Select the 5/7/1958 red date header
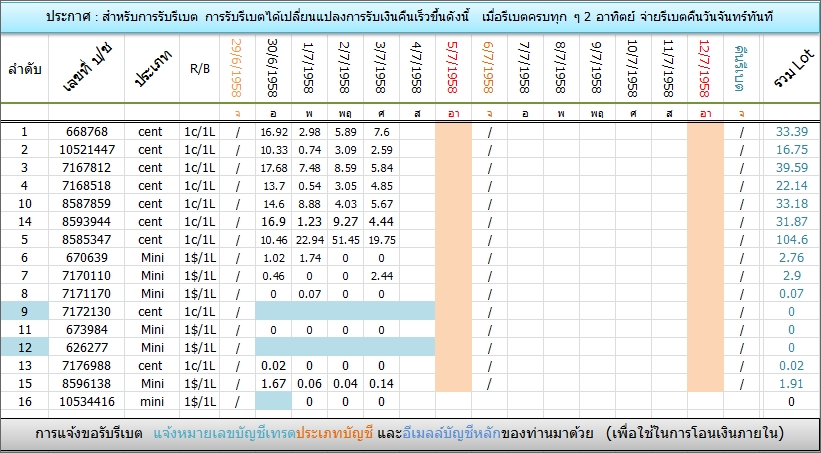Screen dimensions: 821x453 [453, 69]
